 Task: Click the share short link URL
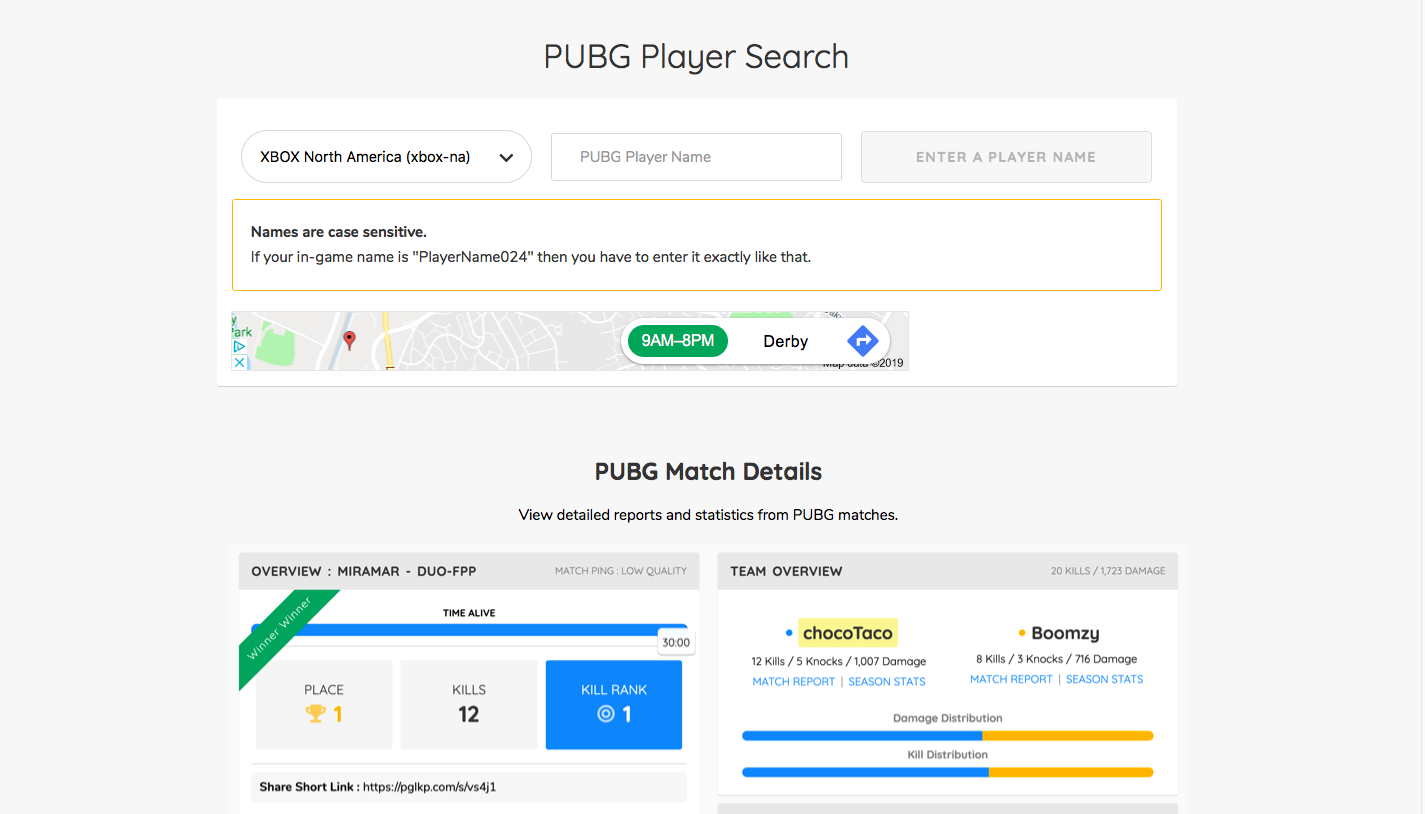(x=430, y=787)
